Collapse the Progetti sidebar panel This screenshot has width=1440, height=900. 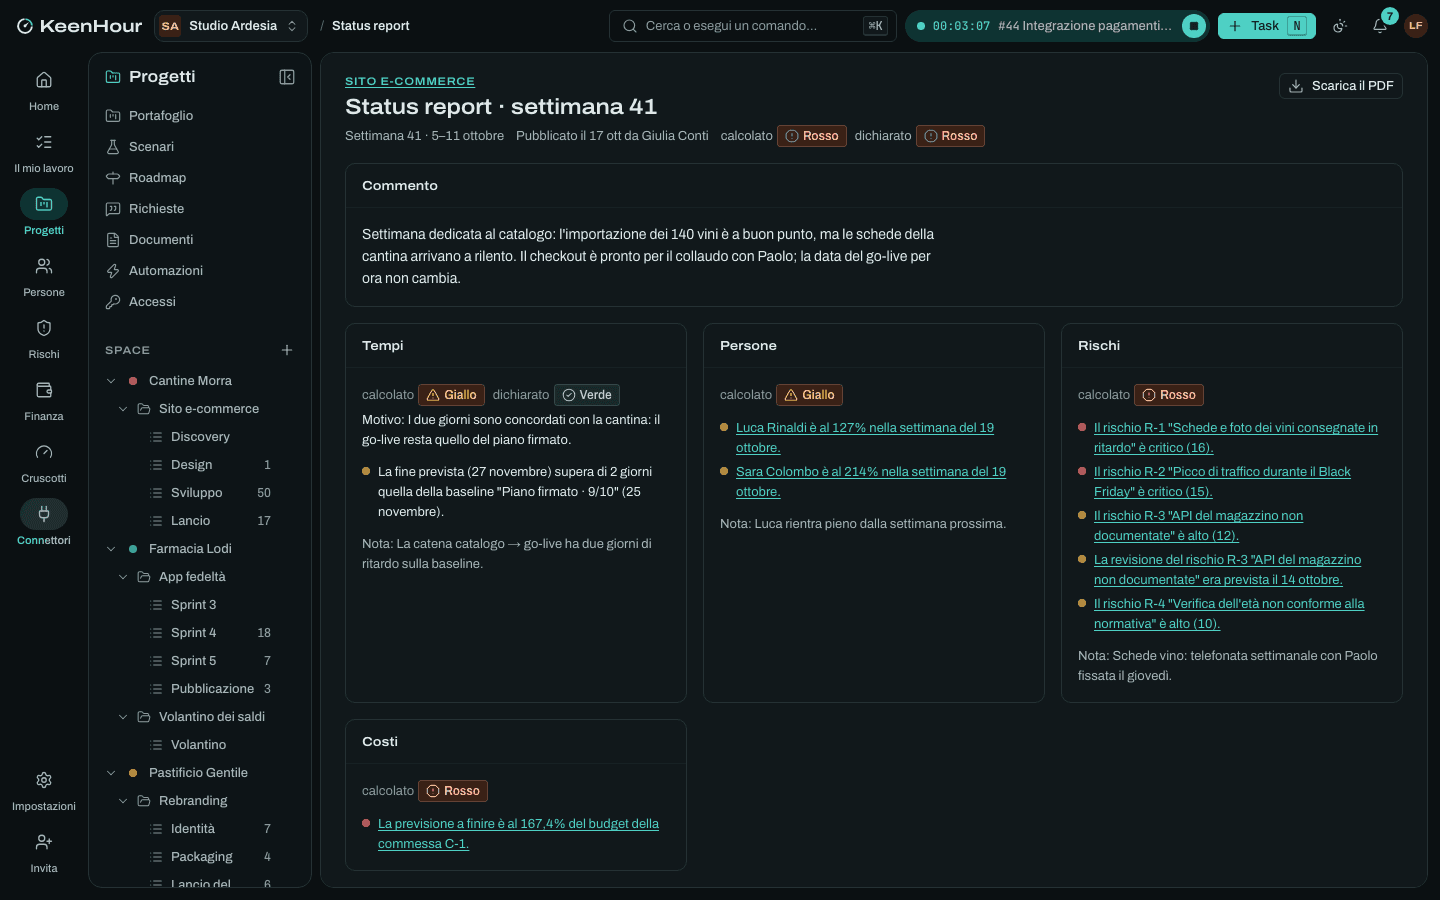287,77
